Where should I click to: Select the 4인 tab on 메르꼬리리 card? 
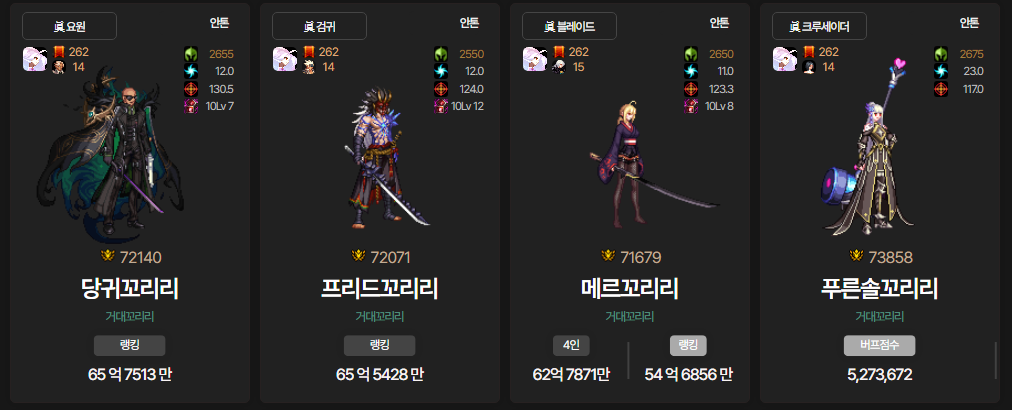point(571,345)
